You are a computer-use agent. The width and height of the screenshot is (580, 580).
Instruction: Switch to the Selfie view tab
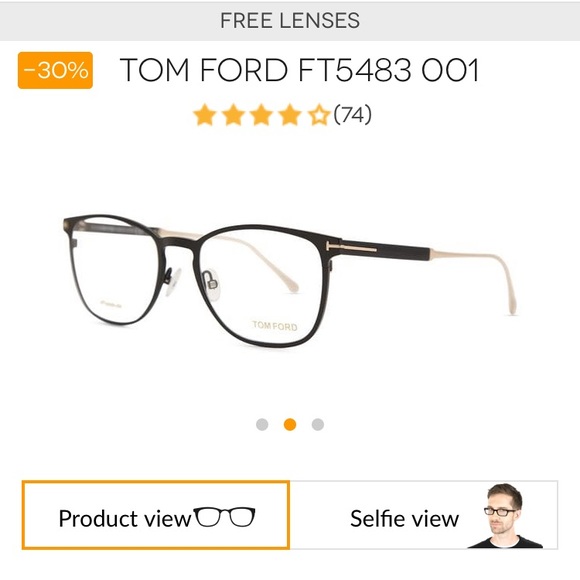click(x=424, y=515)
